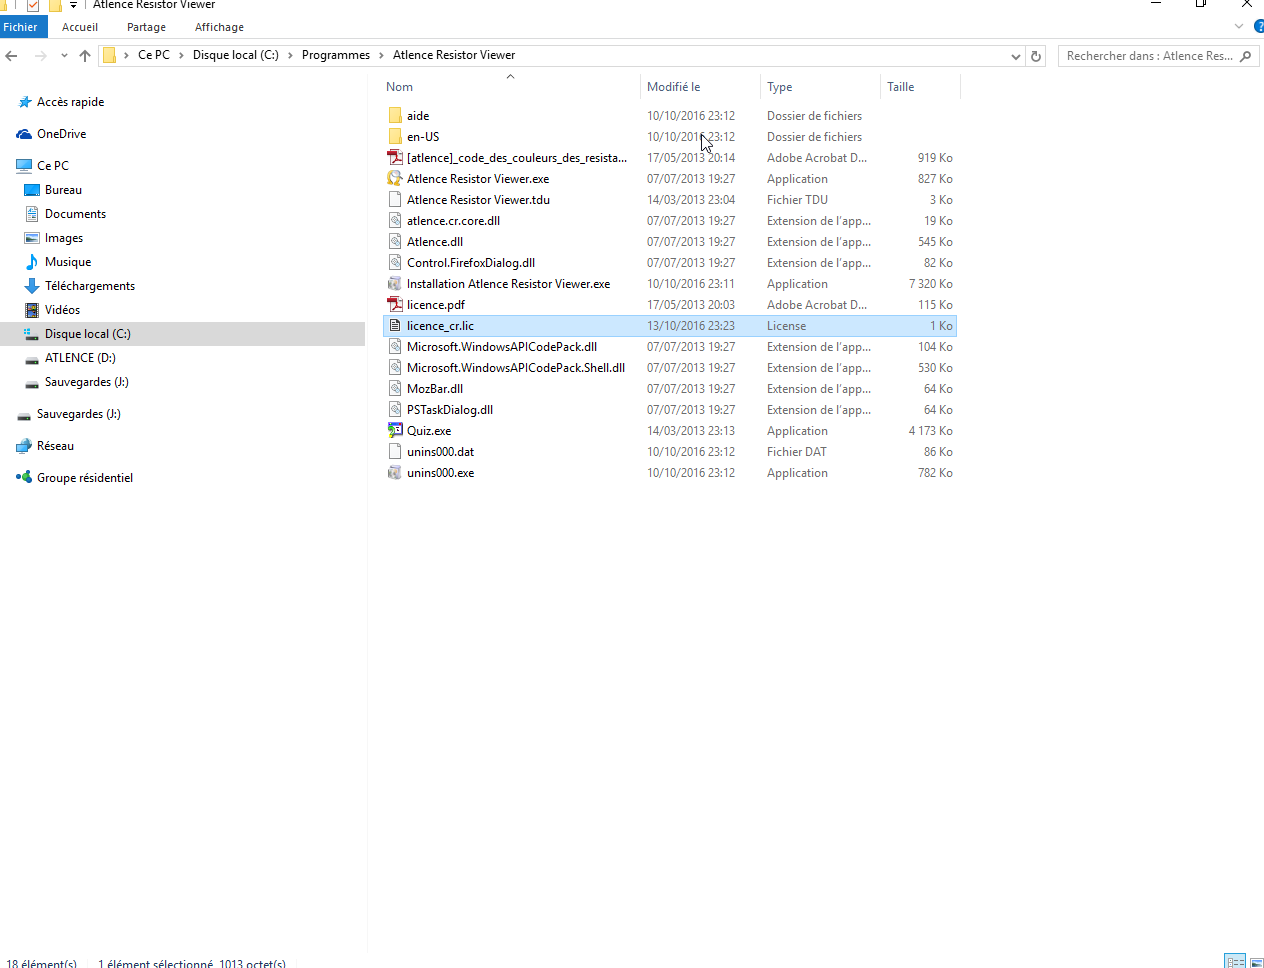Viewport: 1264px width, 968px height.
Task: Refresh the current folder view
Action: [1036, 56]
